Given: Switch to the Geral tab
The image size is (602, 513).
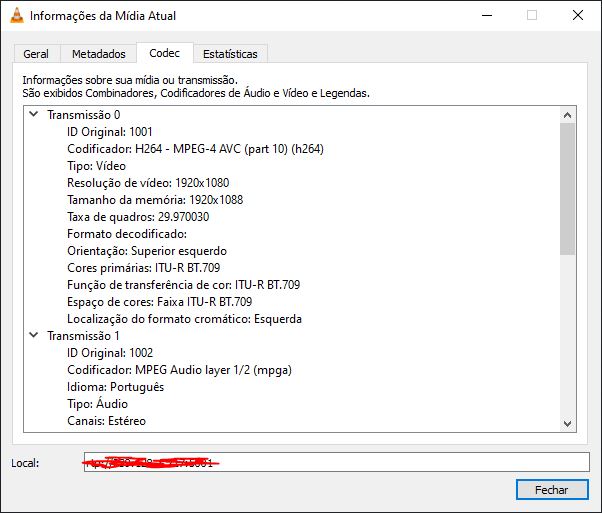Looking at the screenshot, I should [x=36, y=54].
